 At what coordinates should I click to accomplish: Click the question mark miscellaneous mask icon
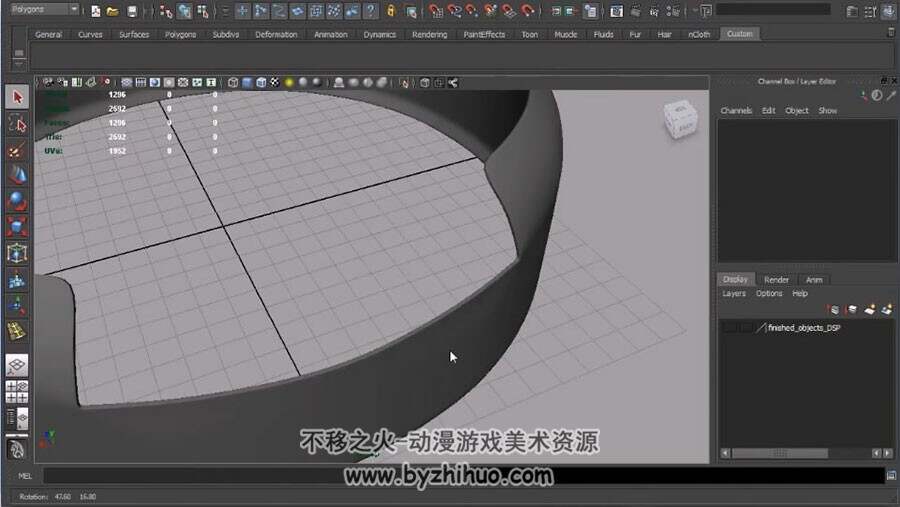[371, 11]
